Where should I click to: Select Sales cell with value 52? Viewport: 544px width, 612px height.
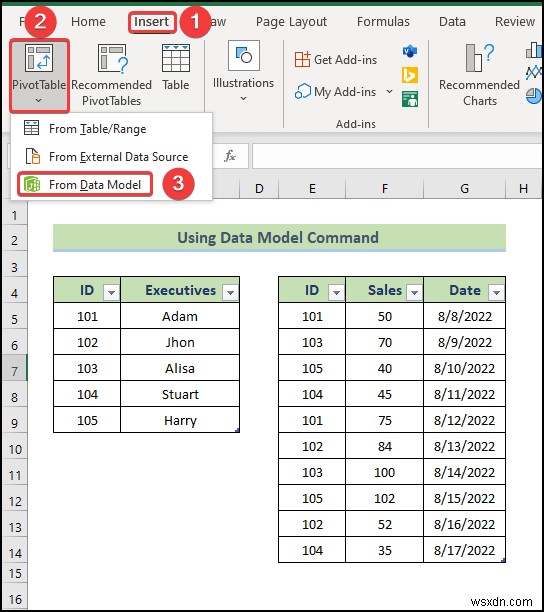click(384, 524)
